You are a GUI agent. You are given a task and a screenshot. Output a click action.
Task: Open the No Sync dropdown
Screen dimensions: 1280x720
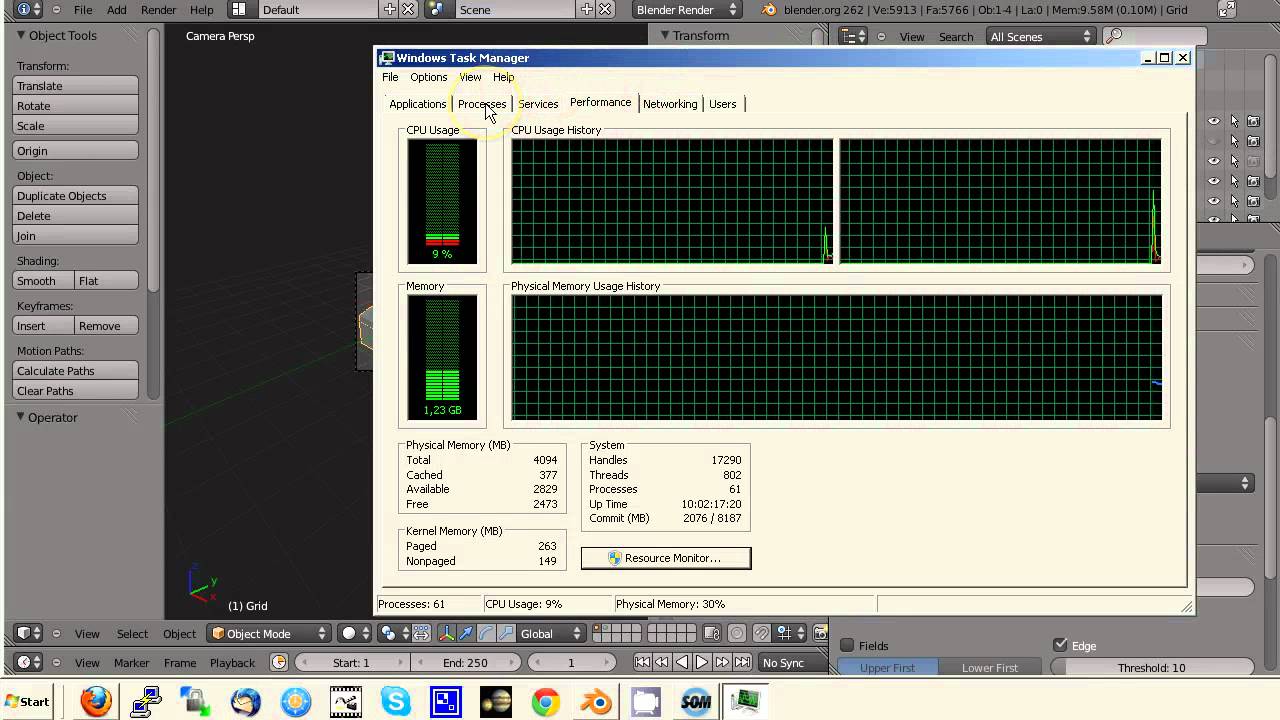pos(794,662)
